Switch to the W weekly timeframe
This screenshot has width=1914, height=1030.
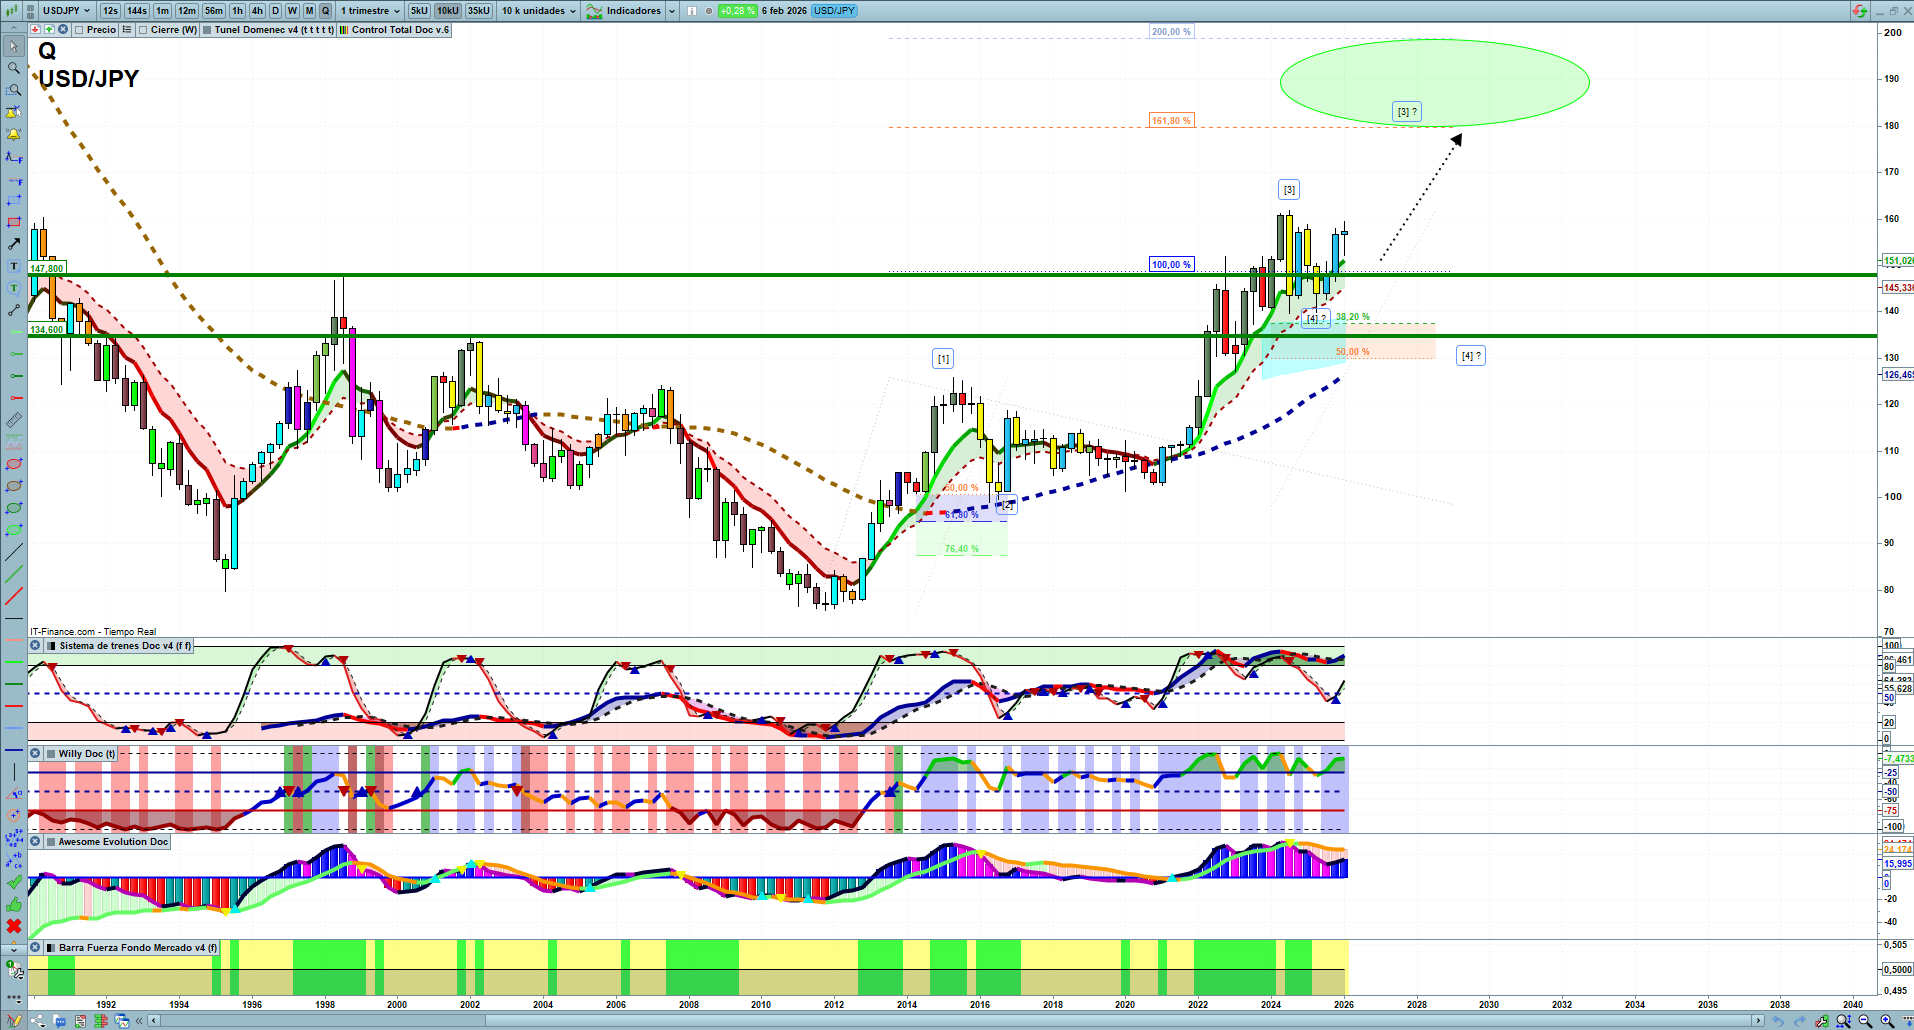pos(292,11)
